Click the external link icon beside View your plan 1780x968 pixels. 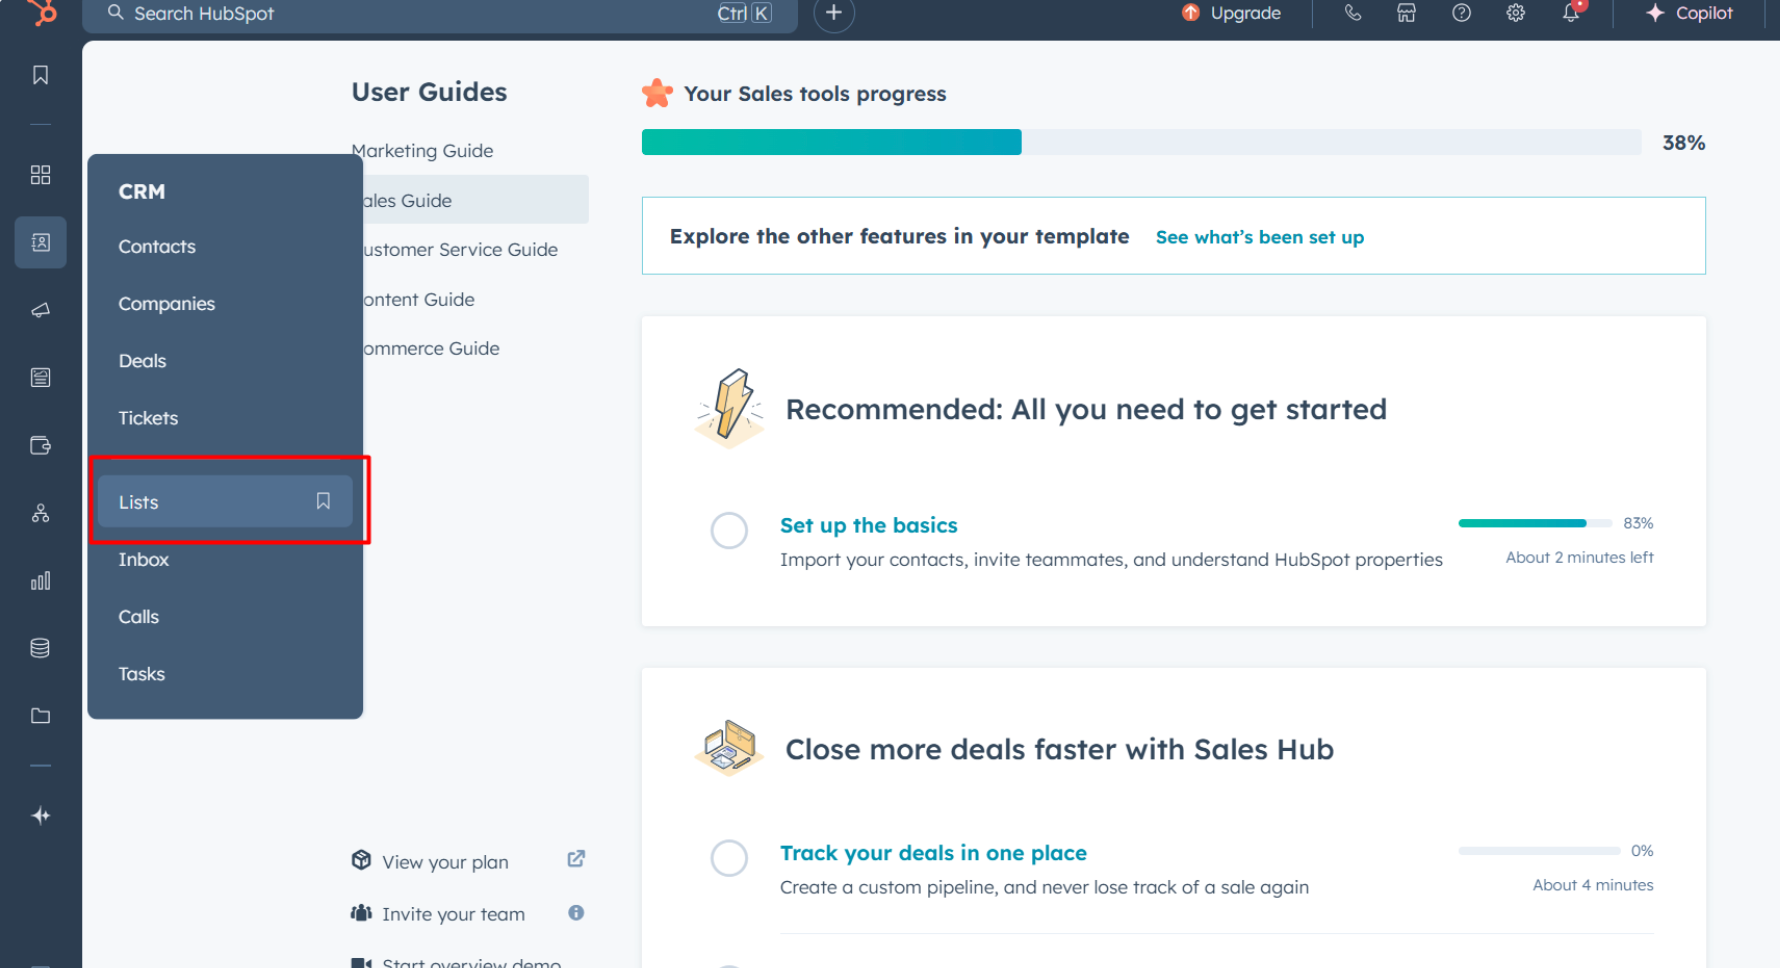[x=576, y=859]
